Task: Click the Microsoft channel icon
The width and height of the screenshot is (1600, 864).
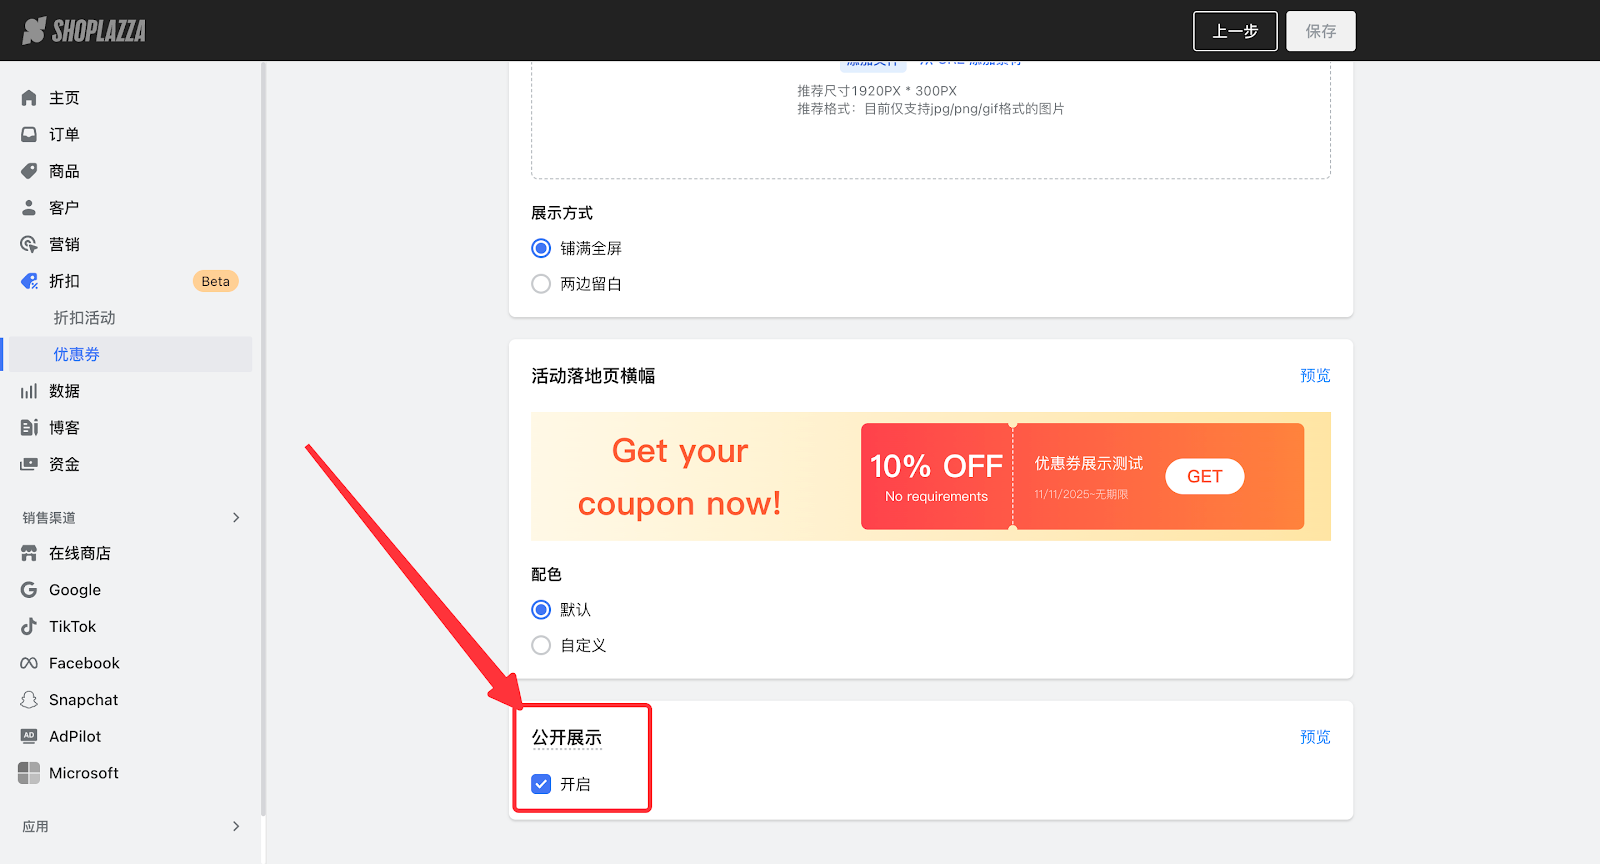Action: 29,773
